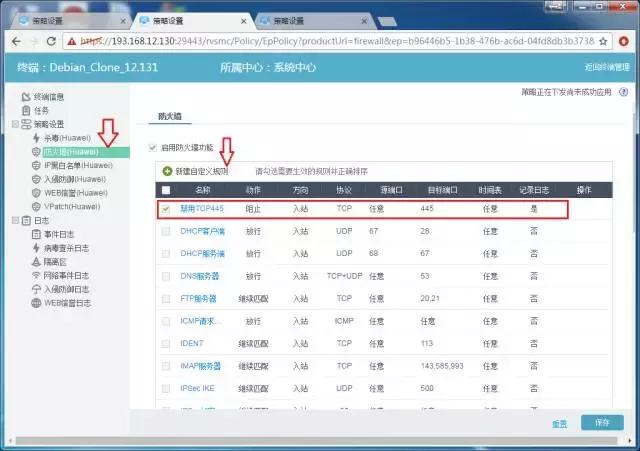The height and width of the screenshot is (451, 640).
Task: Uncheck the TCP445 block rule checkbox
Action: (x=166, y=209)
